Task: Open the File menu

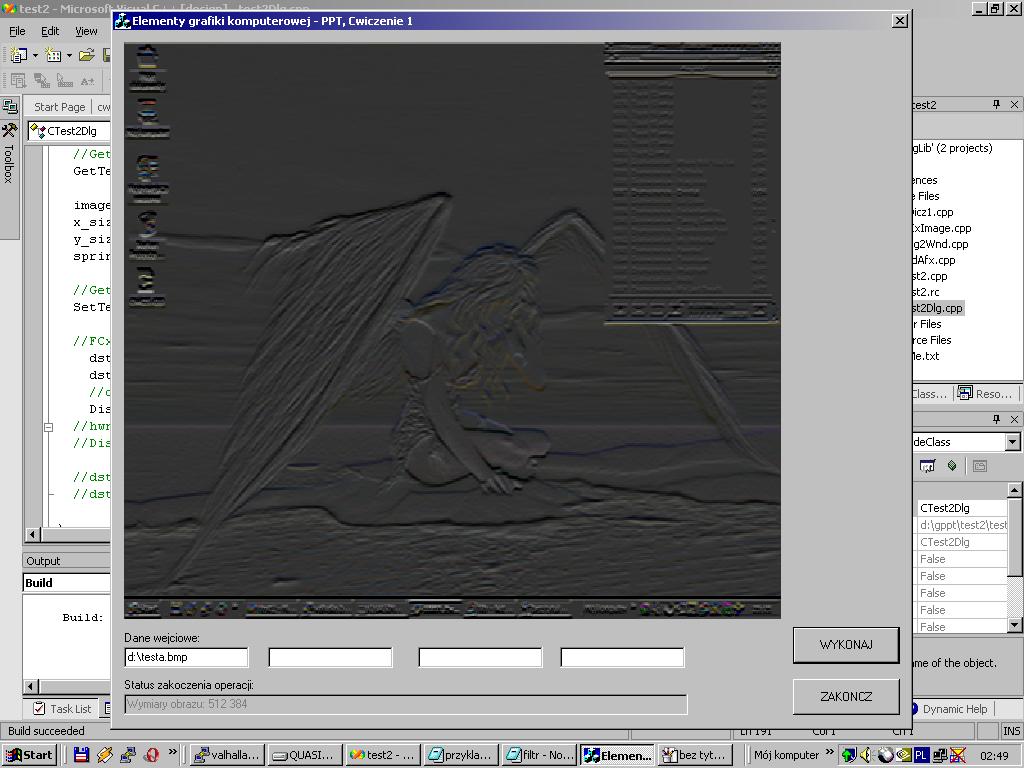Action: (17, 31)
